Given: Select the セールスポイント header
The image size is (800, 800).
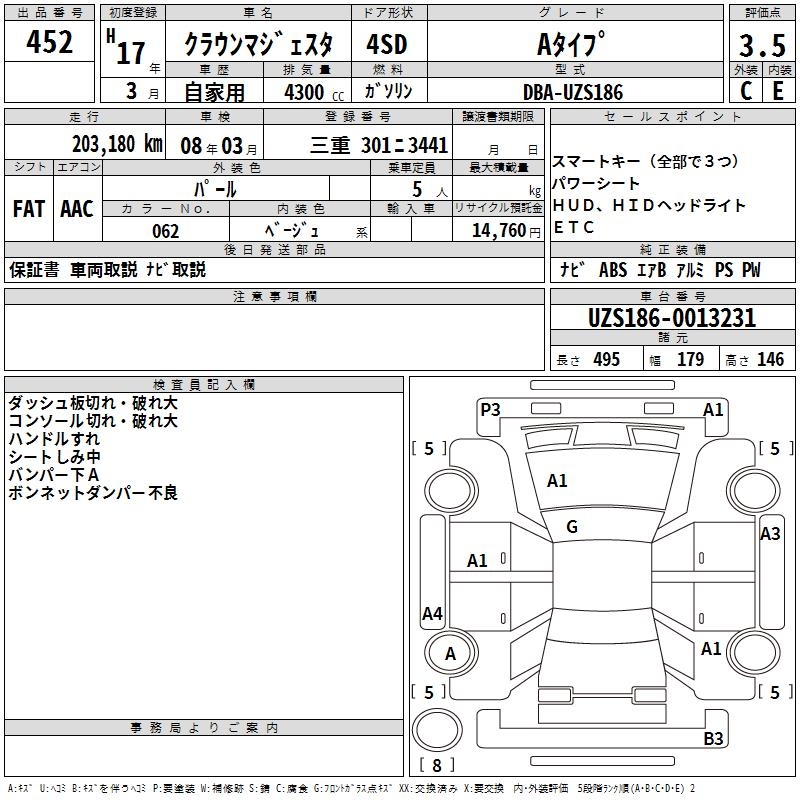Looking at the screenshot, I should [x=672, y=116].
